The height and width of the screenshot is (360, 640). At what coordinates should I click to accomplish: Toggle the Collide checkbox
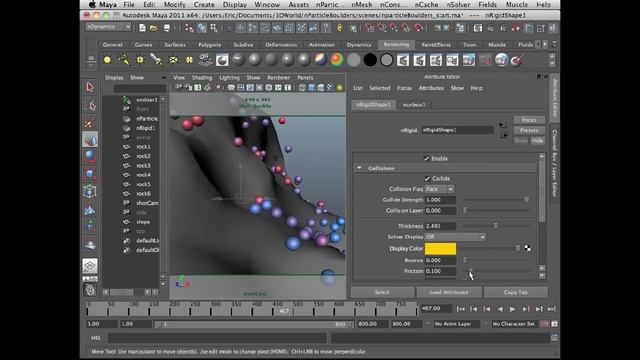click(427, 178)
